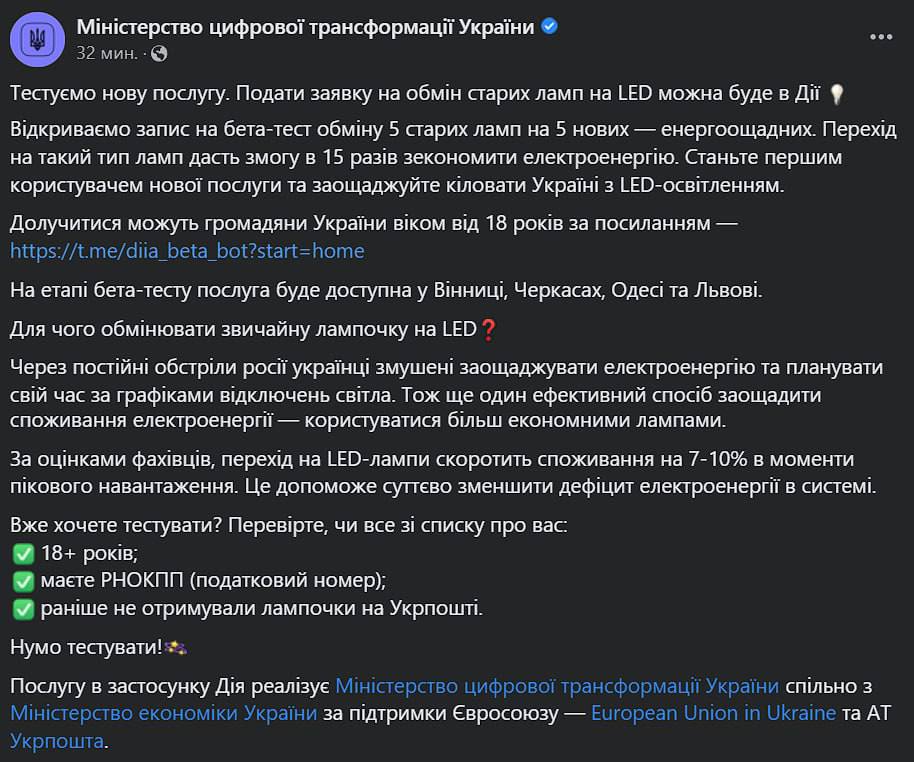The height and width of the screenshot is (762, 914).
Task: Open the t.me/diia_beta_bot Telegram link
Action: coord(187,251)
